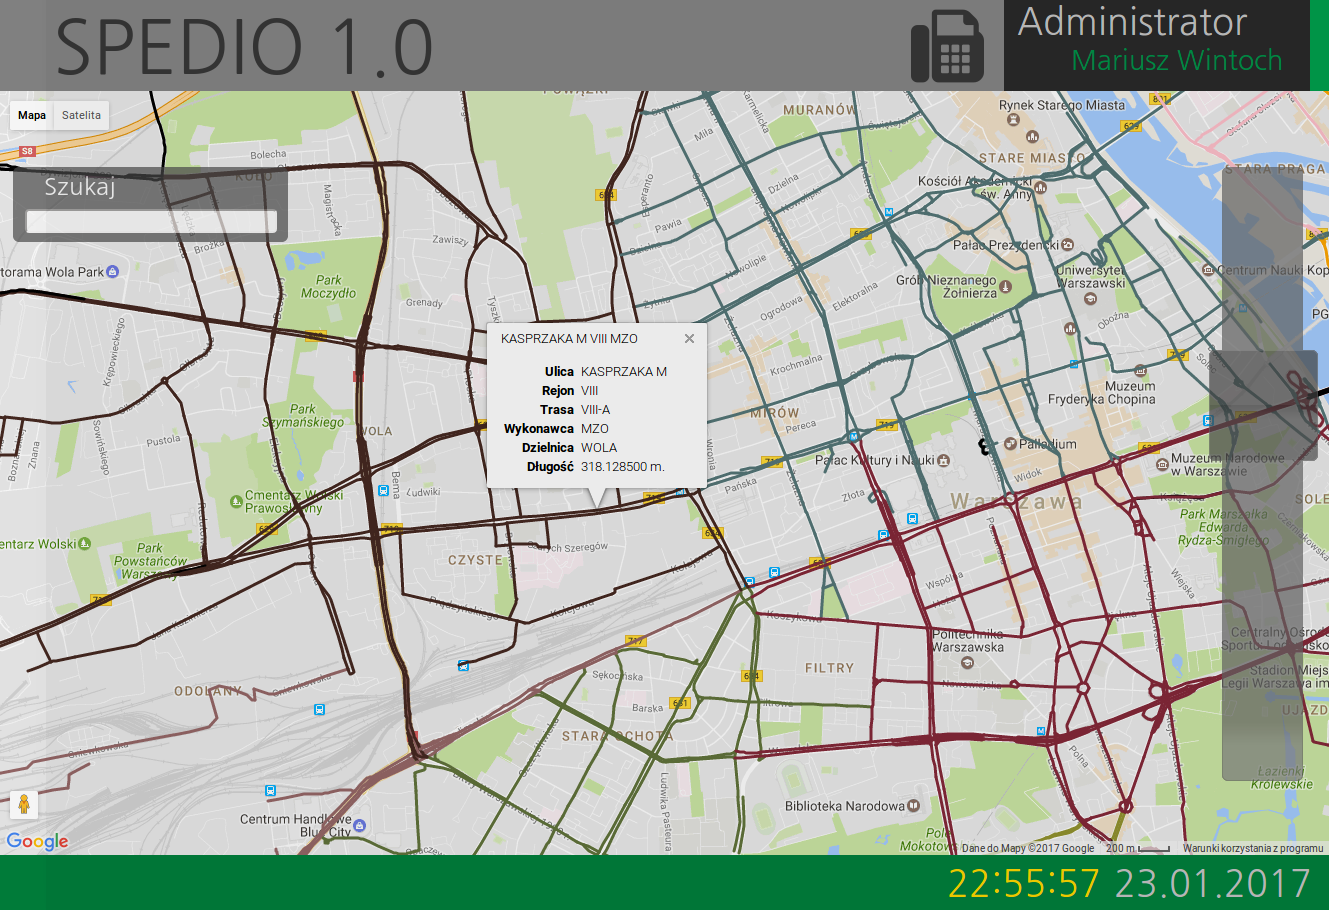Open the Google logo link
Image resolution: width=1329 pixels, height=910 pixels.
click(x=37, y=841)
